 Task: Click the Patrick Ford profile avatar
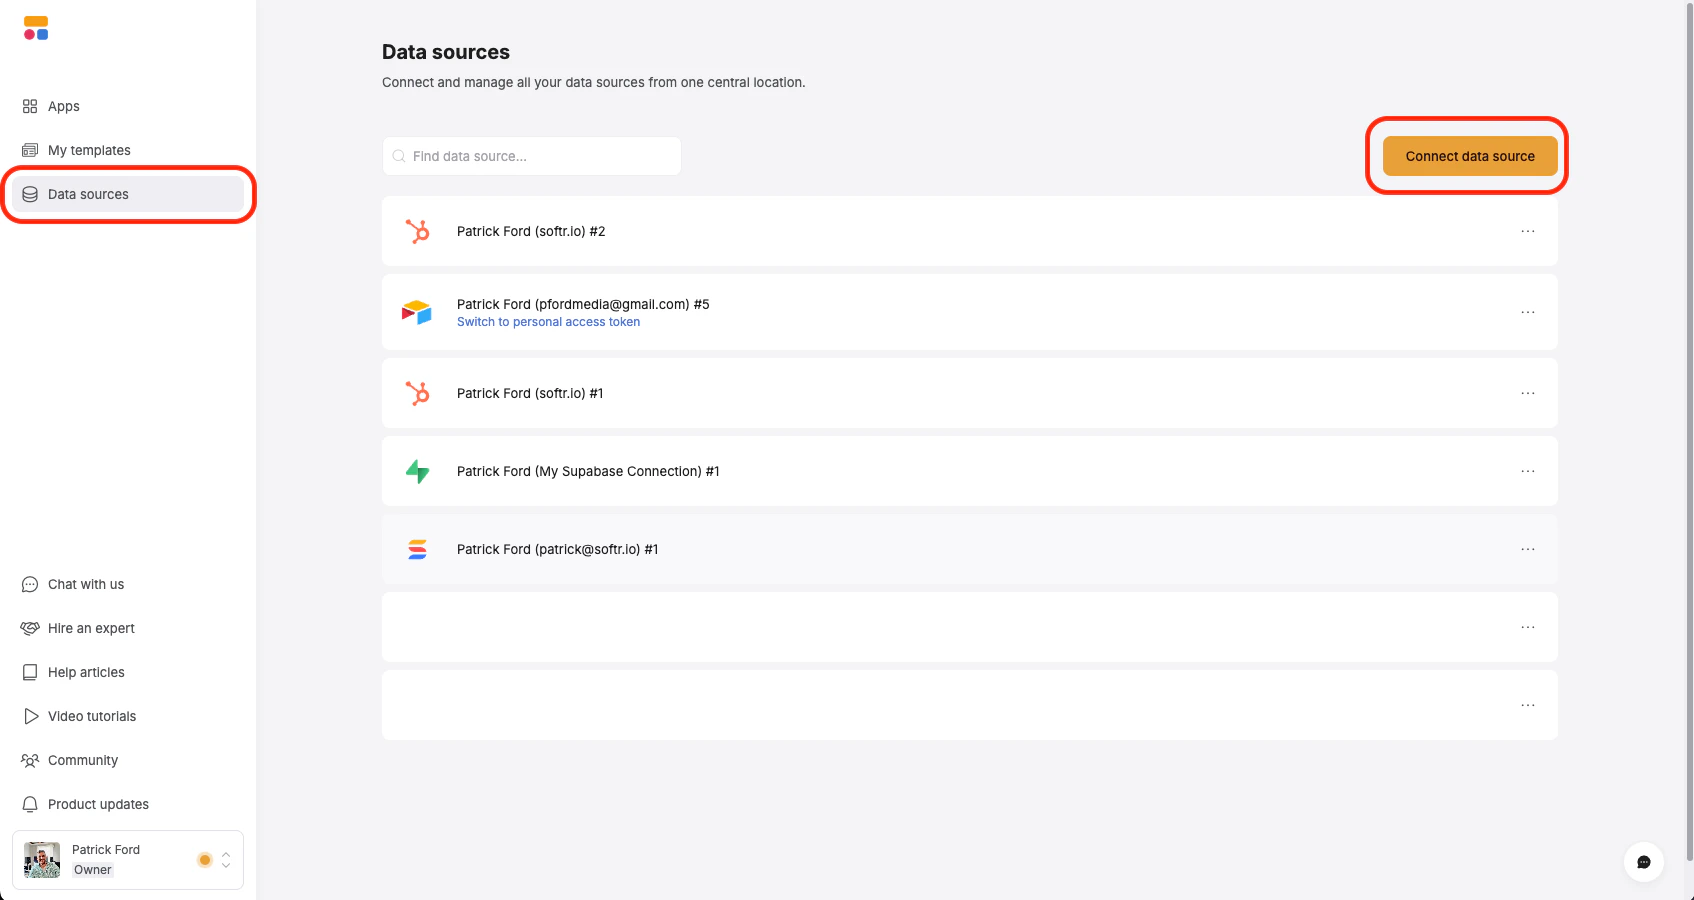42,860
